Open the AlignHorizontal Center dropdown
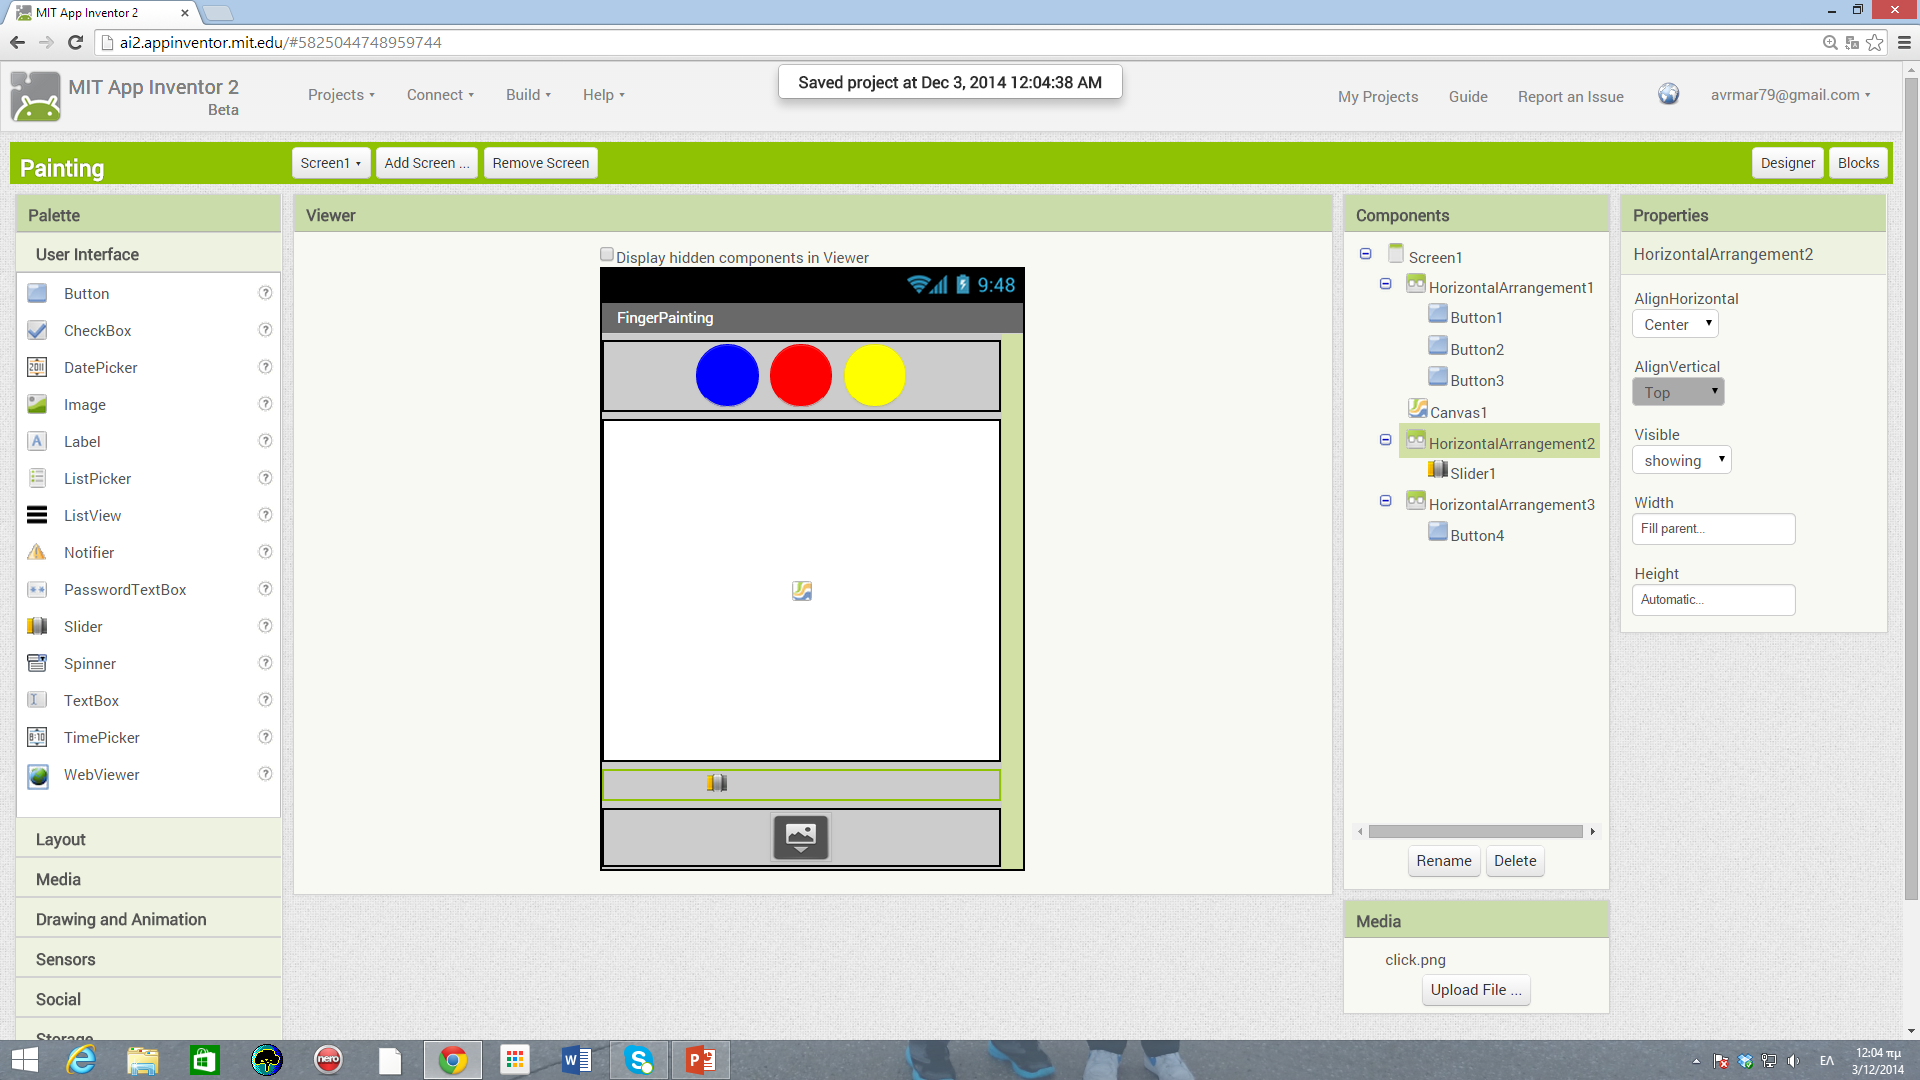 1675,324
